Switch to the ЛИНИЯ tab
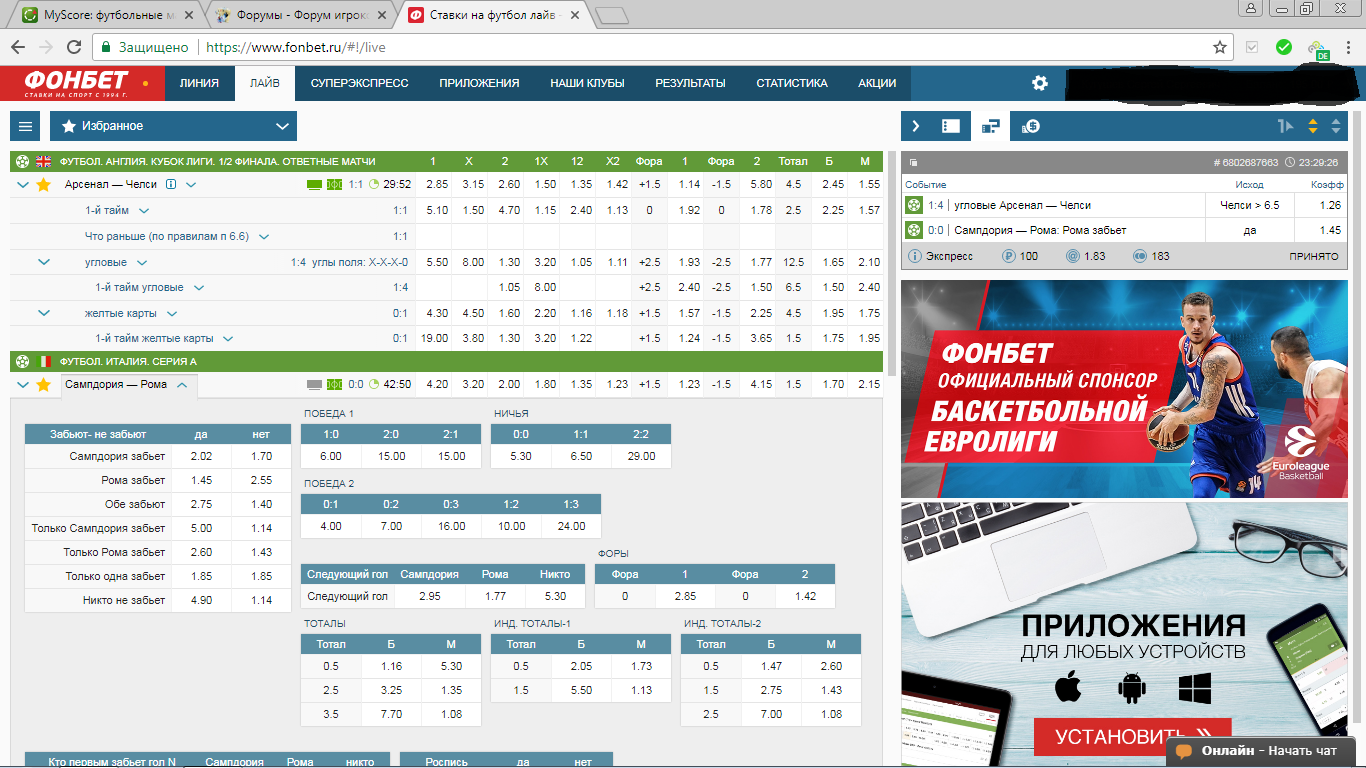This screenshot has height=768, width=1366. point(199,83)
